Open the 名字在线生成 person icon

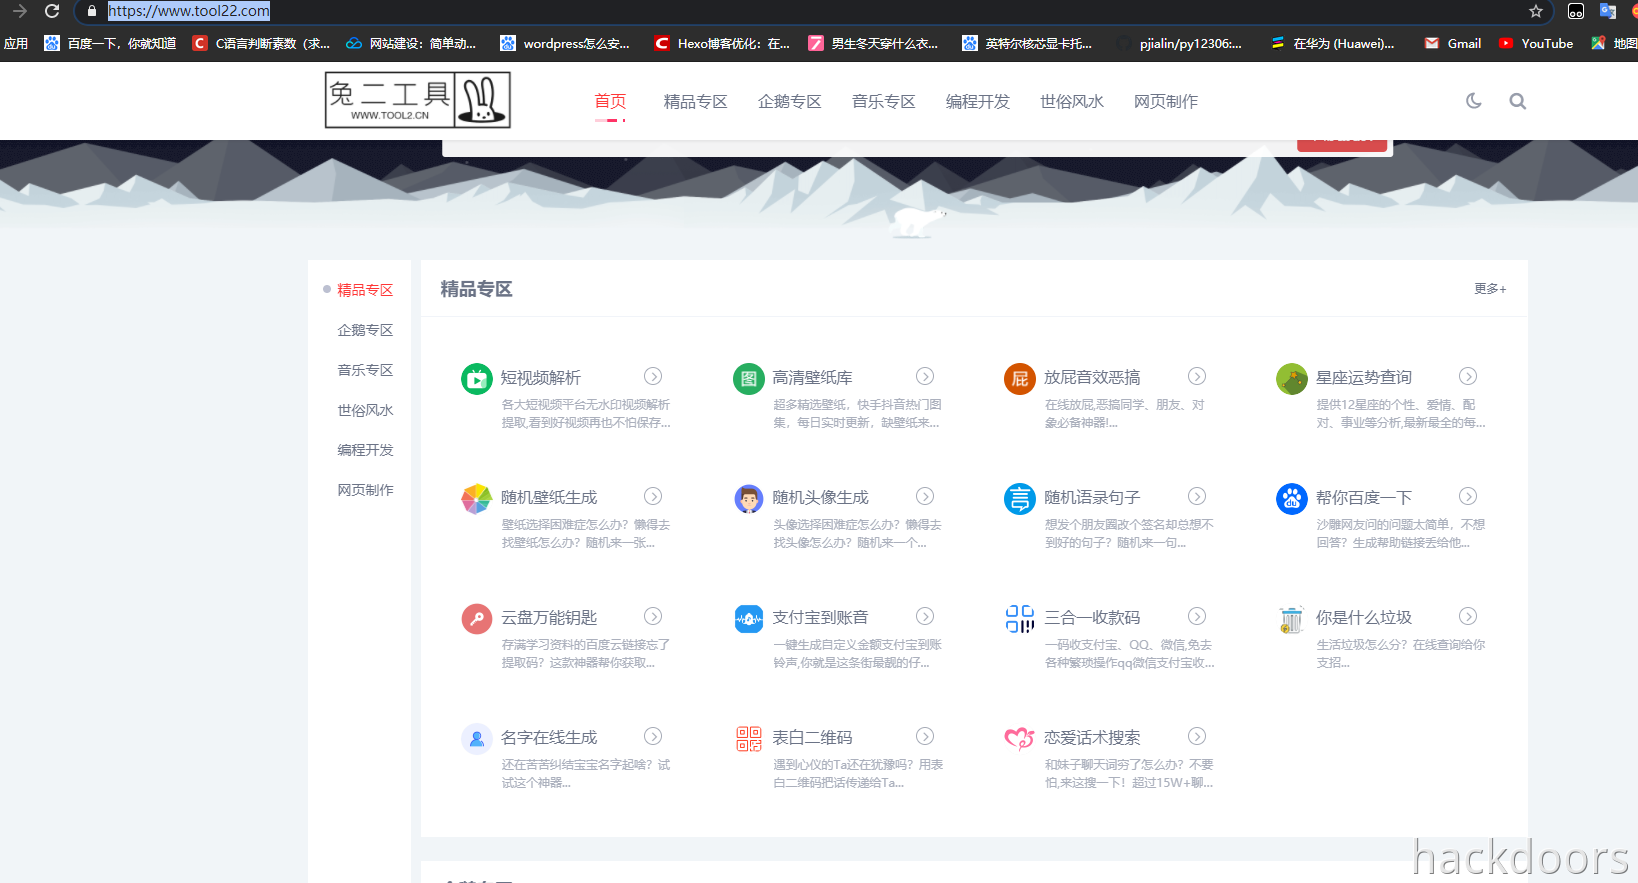(x=477, y=739)
